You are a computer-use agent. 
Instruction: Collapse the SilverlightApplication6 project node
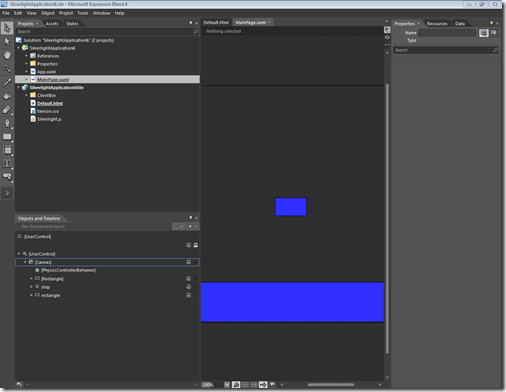click(x=19, y=48)
